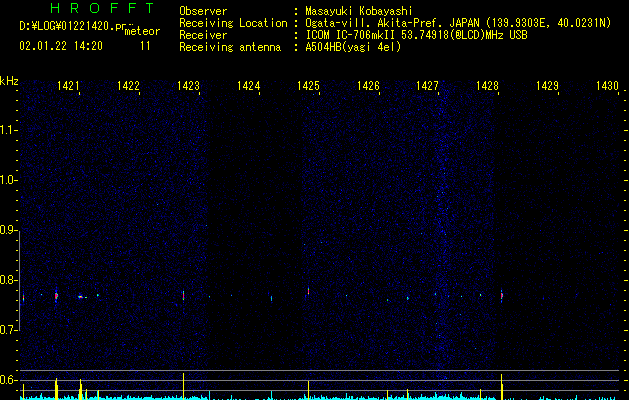Select the ICOM IC-706mkII receiver description
629x400 pixels.
click(416, 35)
